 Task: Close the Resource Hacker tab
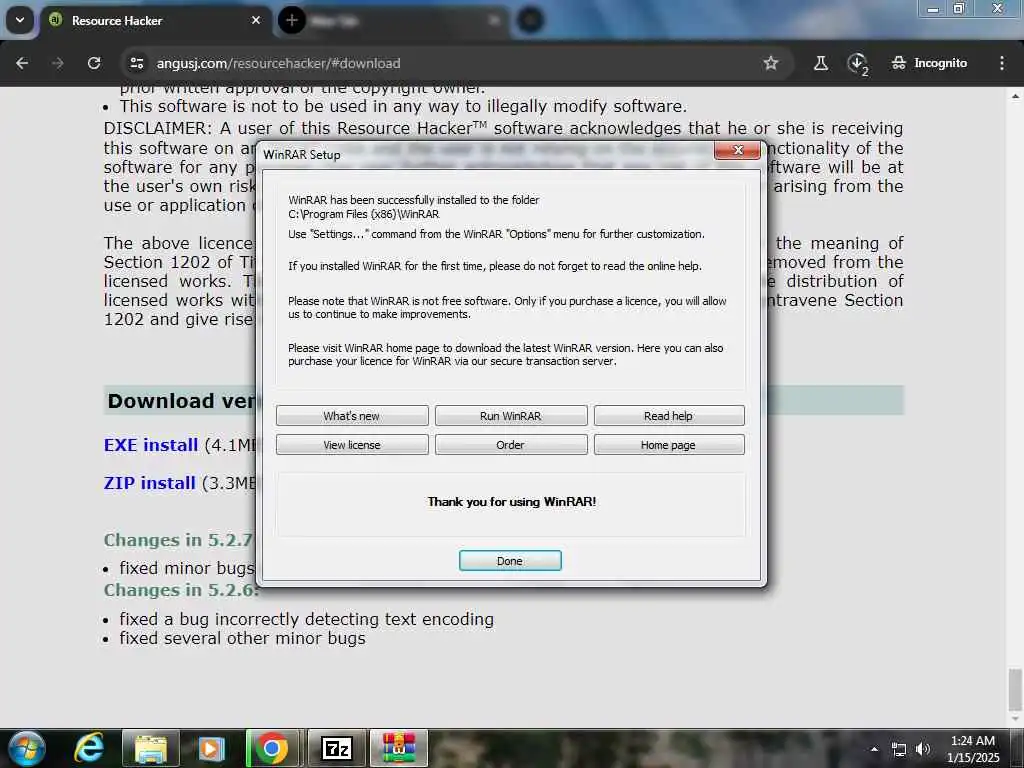256,20
